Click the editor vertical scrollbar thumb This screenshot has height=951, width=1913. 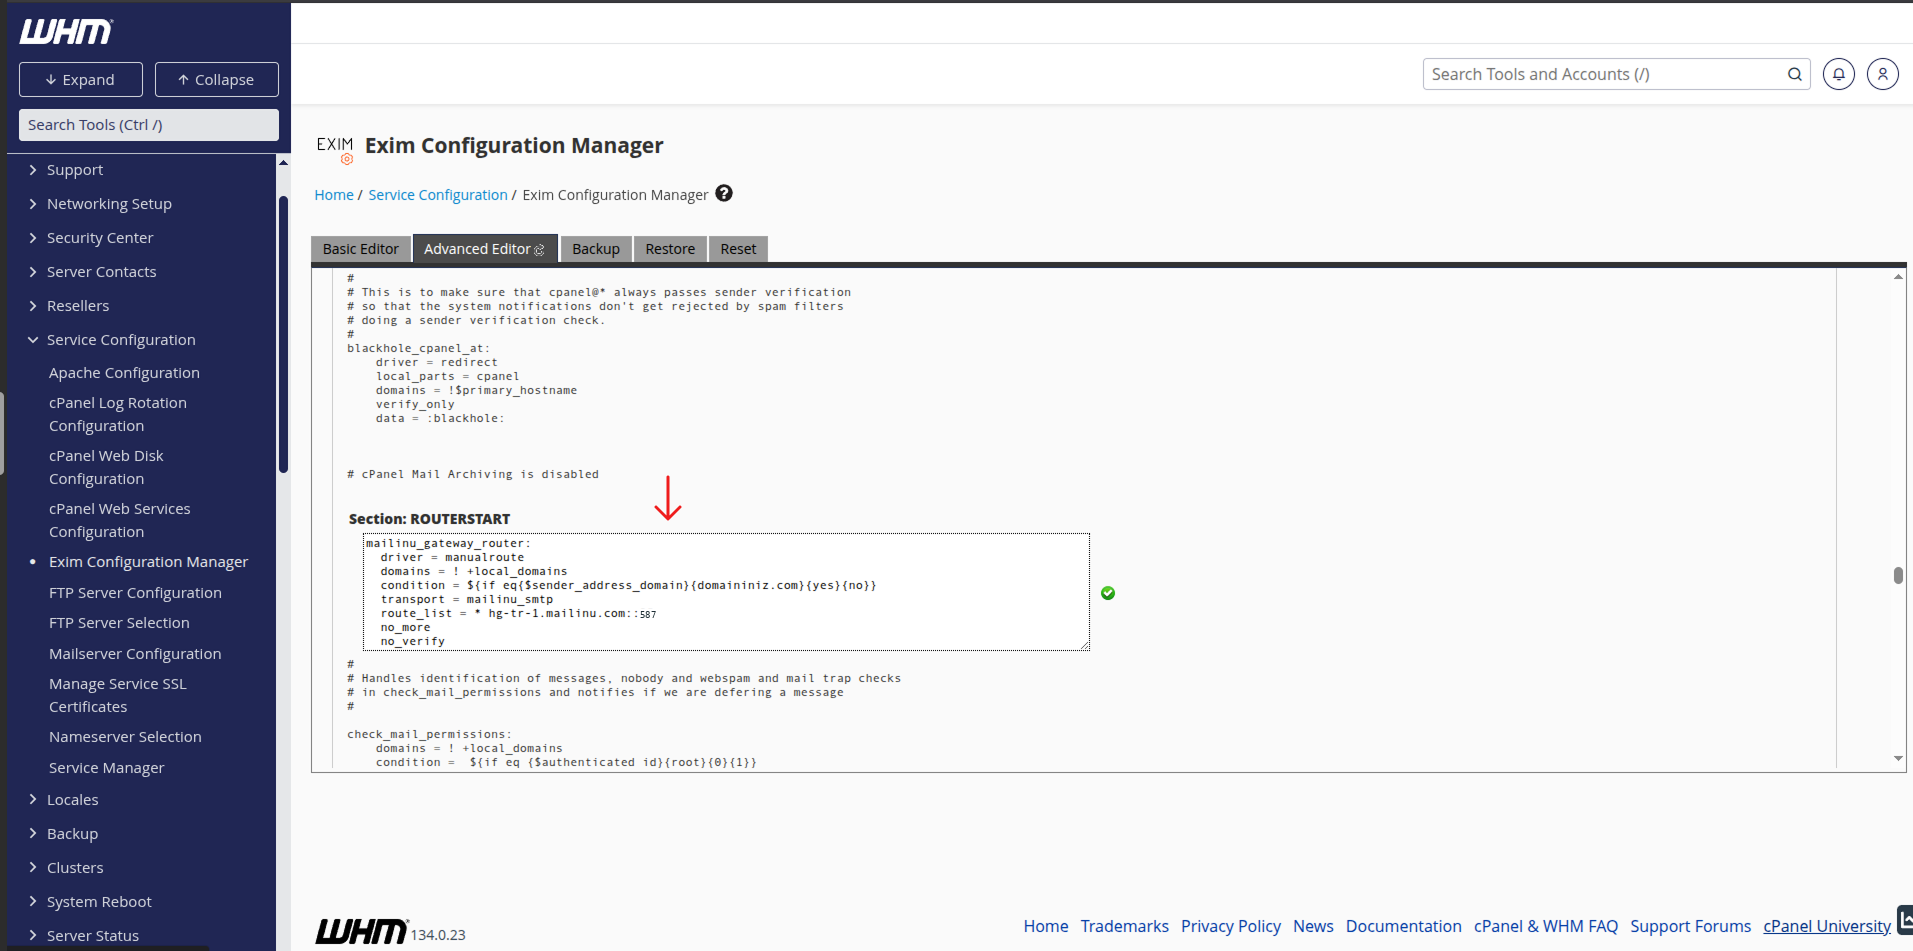[1898, 575]
